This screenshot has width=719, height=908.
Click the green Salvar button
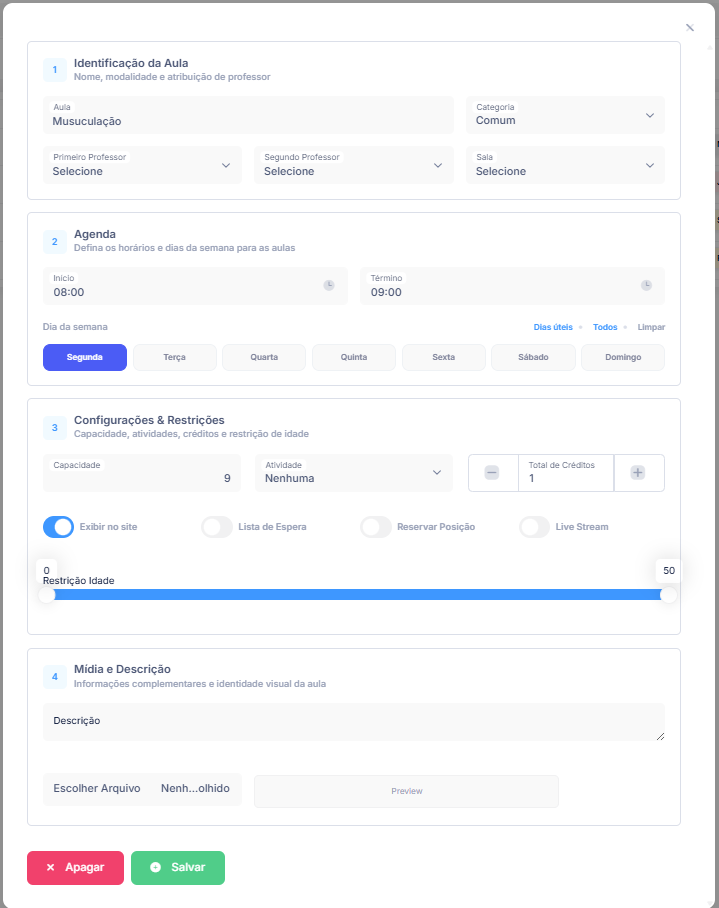tap(178, 867)
